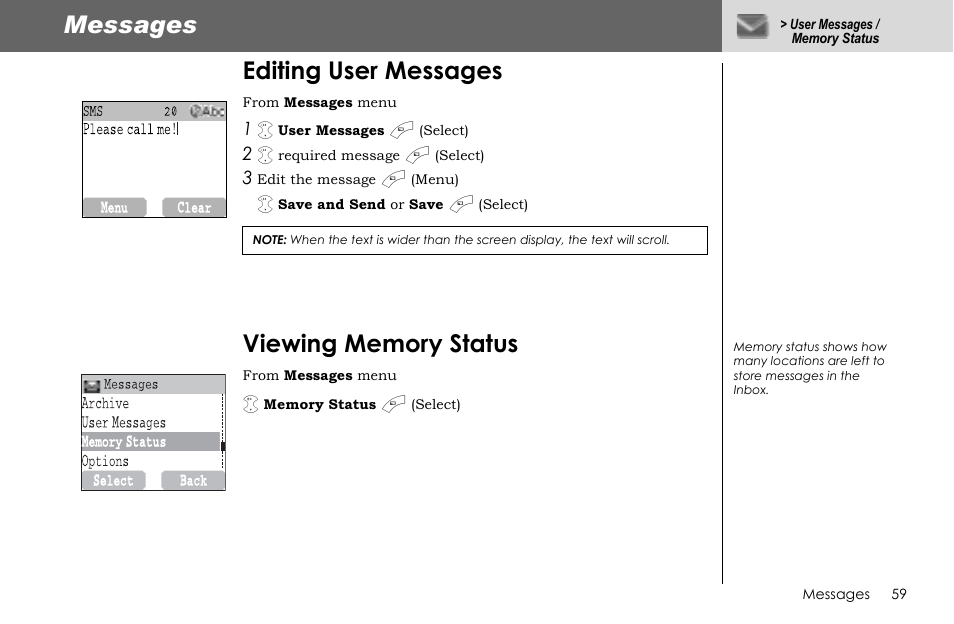The width and height of the screenshot is (954, 624).
Task: Click navigation key icon beside Save and Send
Action: coord(265,204)
